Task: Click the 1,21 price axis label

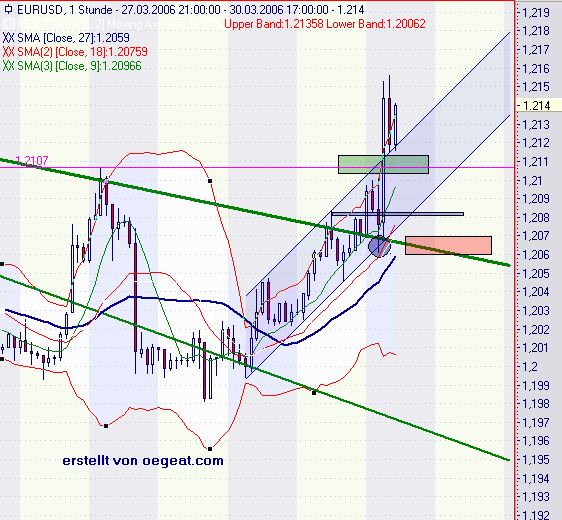Action: [x=532, y=181]
